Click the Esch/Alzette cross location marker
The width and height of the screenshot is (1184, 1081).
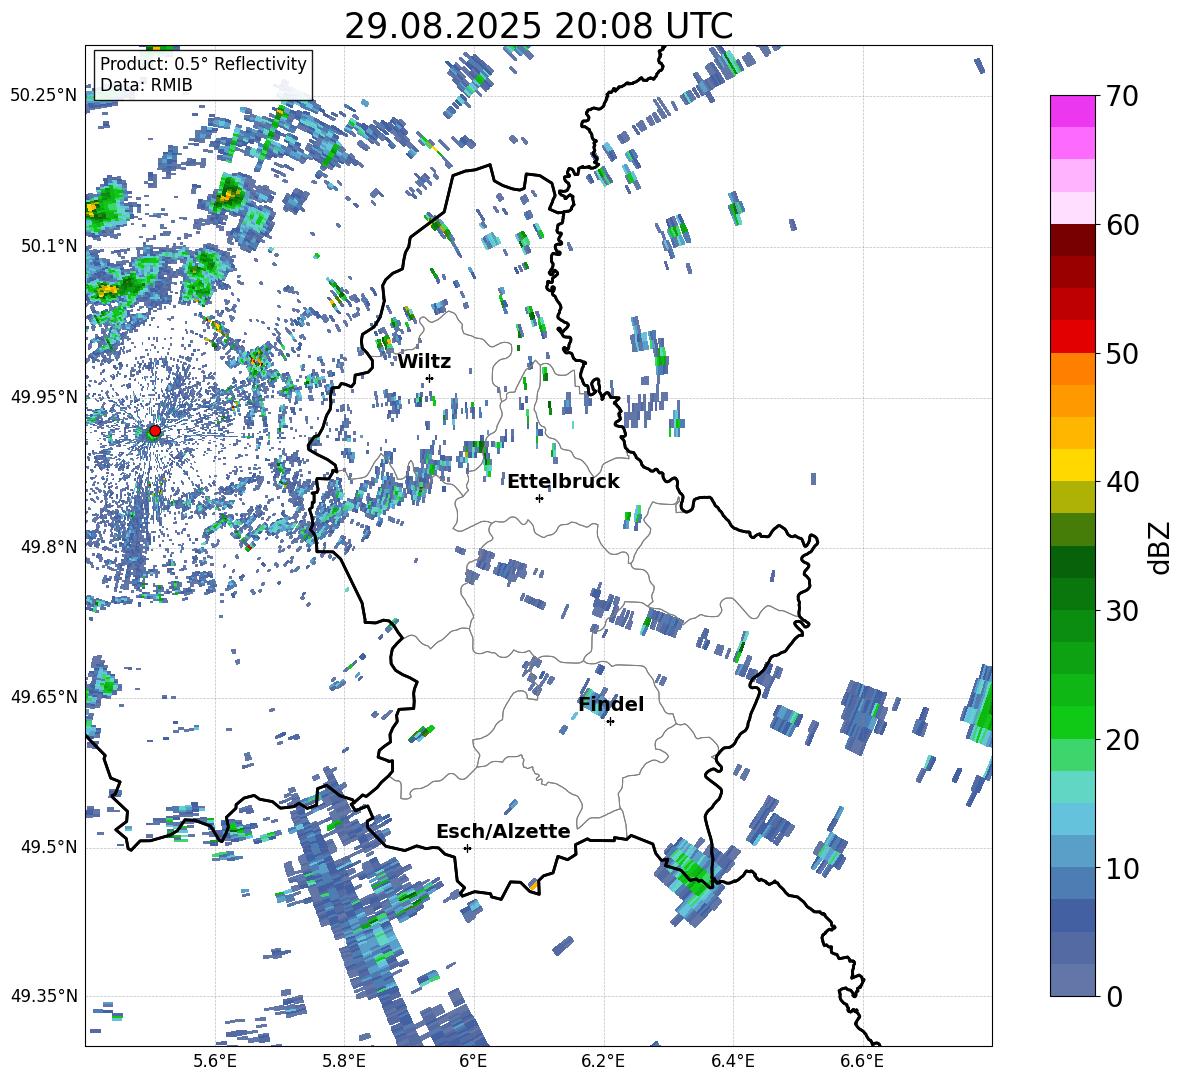tap(467, 848)
